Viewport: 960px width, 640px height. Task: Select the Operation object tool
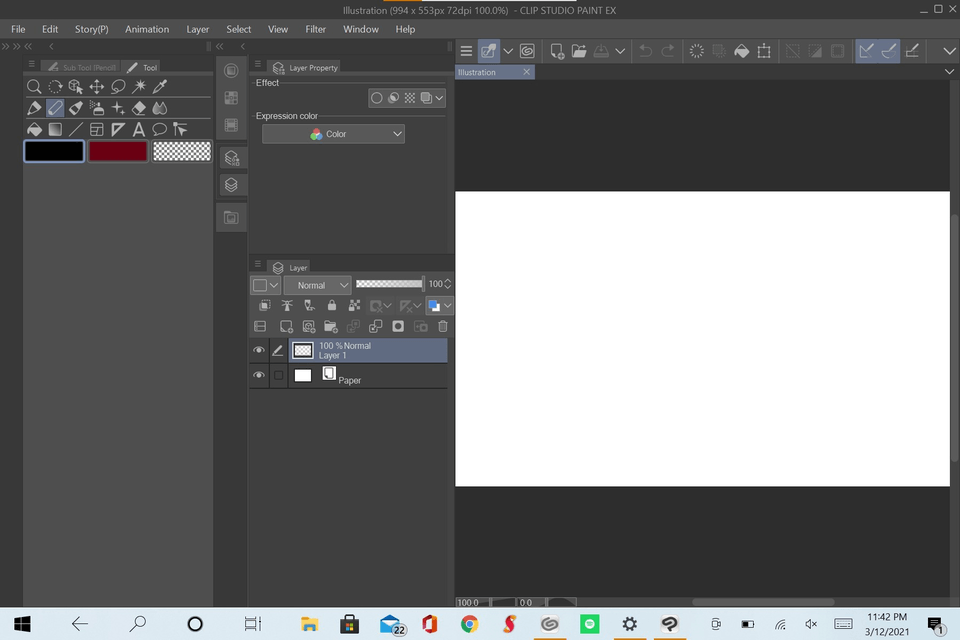[x=76, y=86]
